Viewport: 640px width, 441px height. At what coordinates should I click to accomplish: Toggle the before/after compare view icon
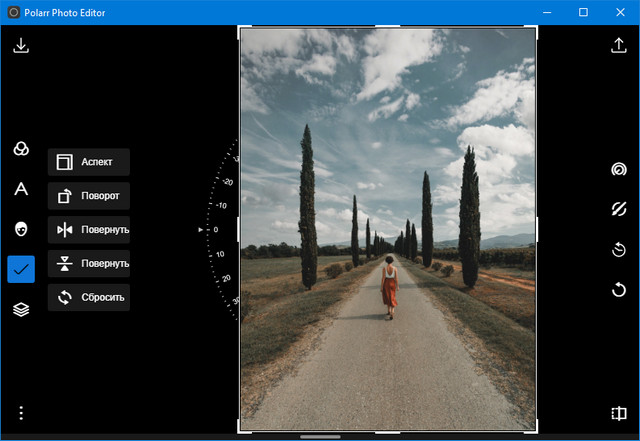pyautogui.click(x=618, y=413)
